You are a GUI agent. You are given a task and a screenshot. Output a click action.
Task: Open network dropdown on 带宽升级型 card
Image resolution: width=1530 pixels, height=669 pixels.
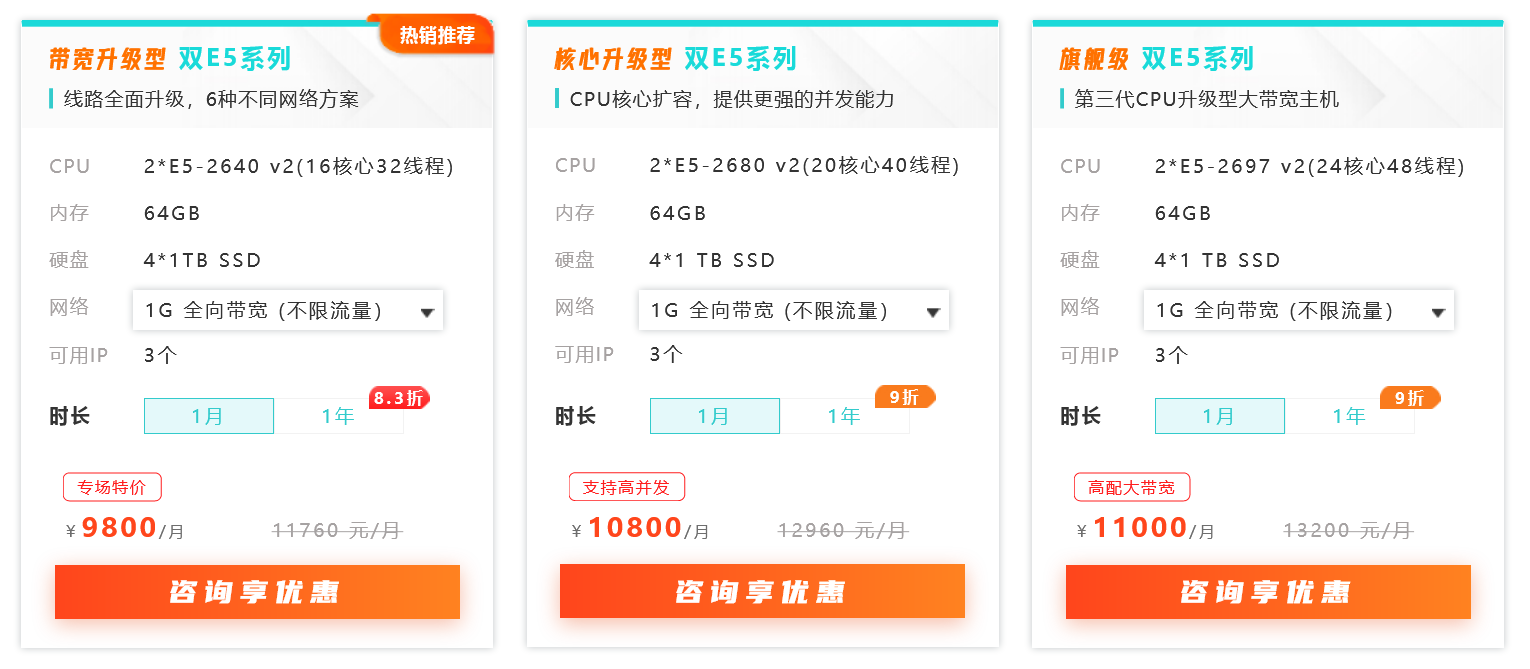coord(288,310)
